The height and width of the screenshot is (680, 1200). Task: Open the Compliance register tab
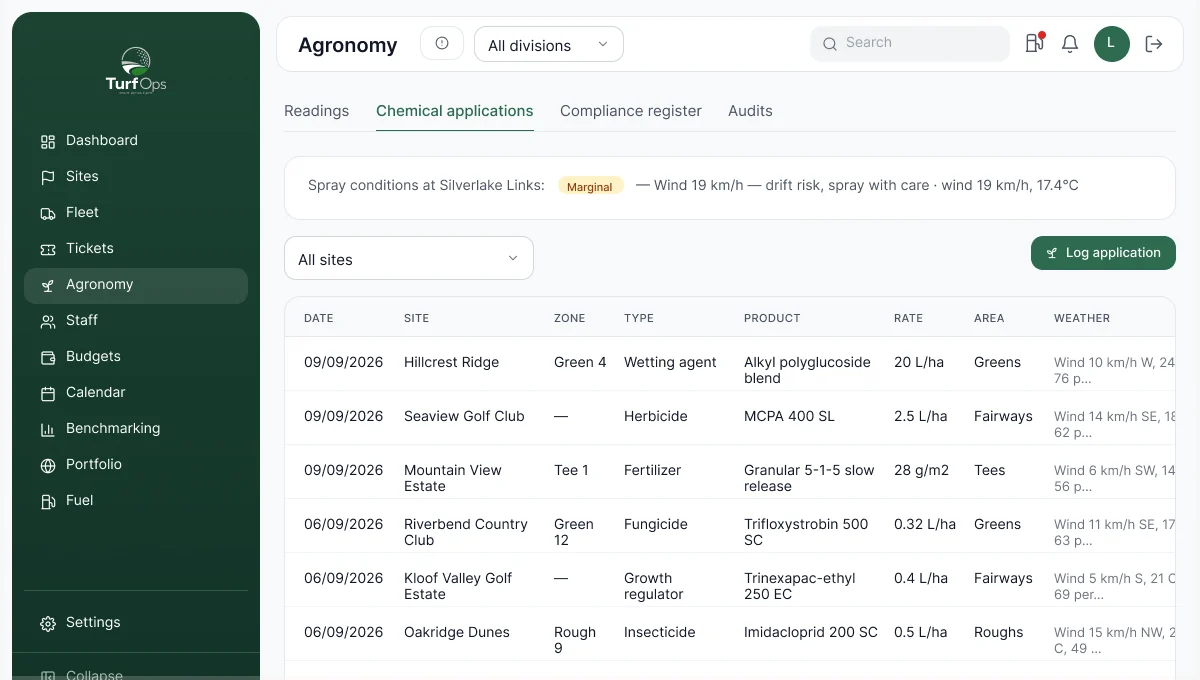(x=631, y=111)
